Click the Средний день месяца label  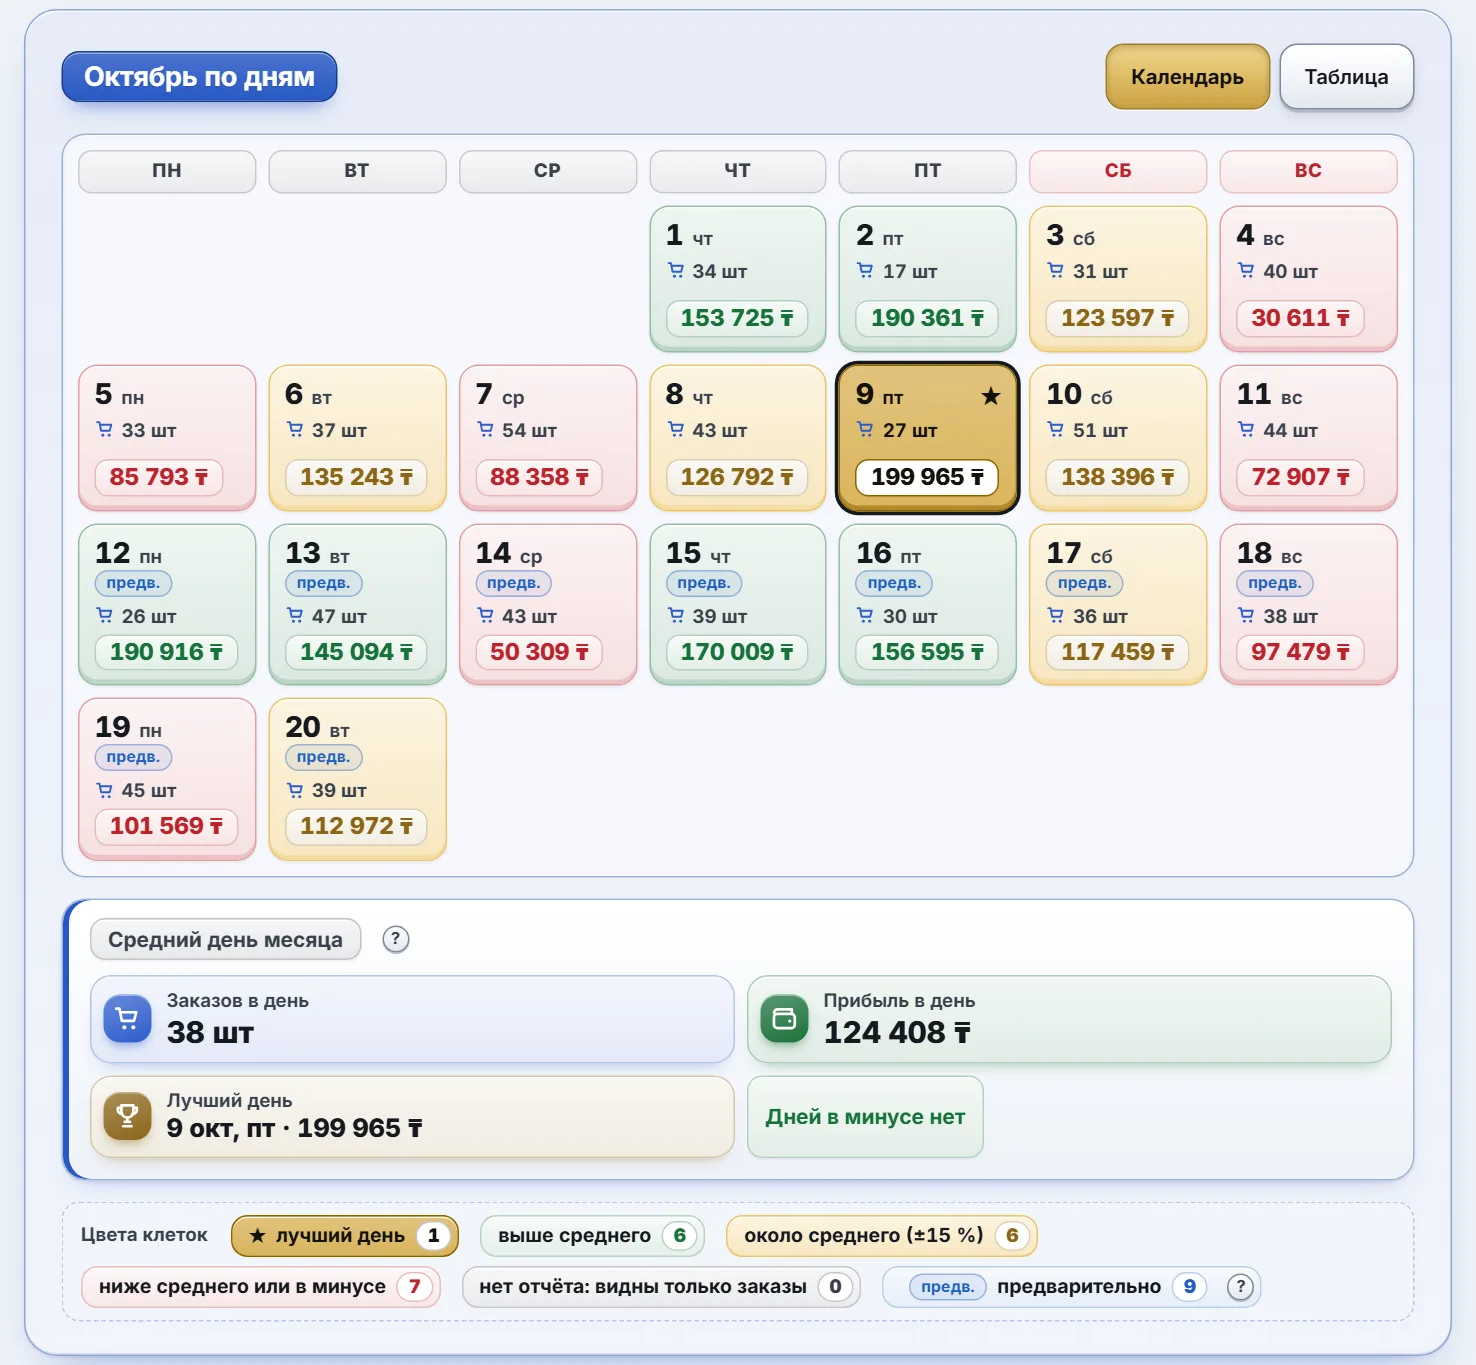pyautogui.click(x=225, y=939)
